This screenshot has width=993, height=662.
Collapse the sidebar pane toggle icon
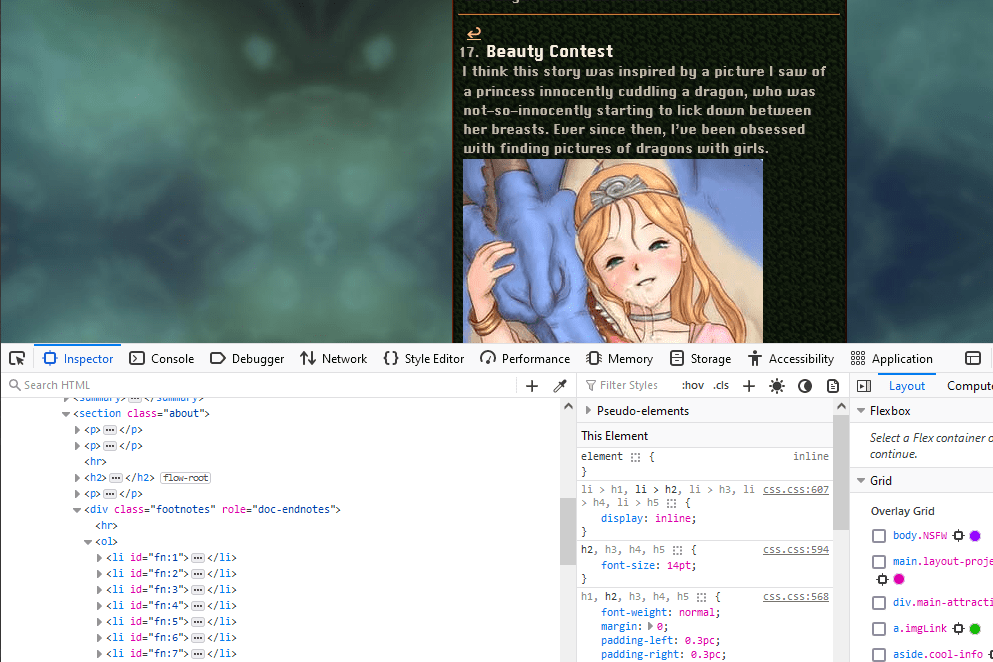pos(864,386)
